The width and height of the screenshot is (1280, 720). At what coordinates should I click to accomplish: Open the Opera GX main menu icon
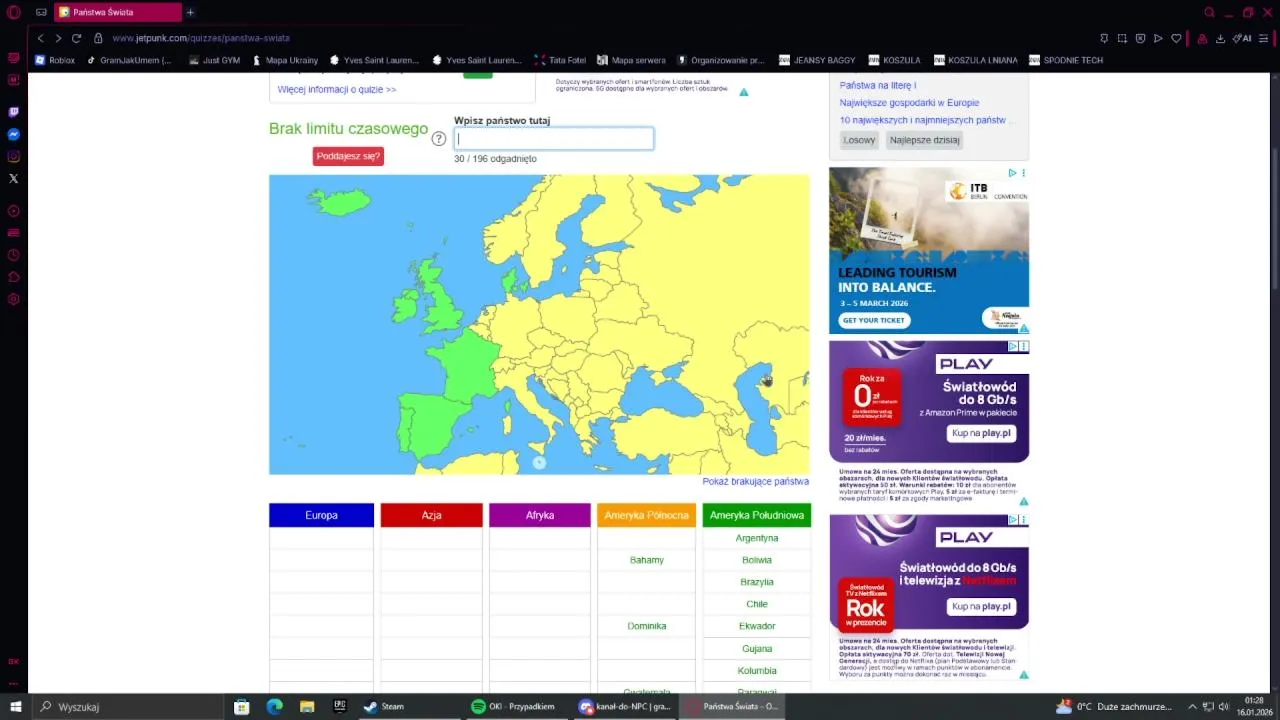coord(14,12)
